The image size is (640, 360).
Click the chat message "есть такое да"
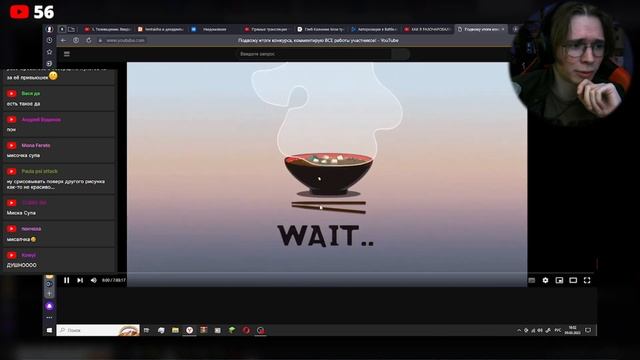pyautogui.click(x=23, y=104)
